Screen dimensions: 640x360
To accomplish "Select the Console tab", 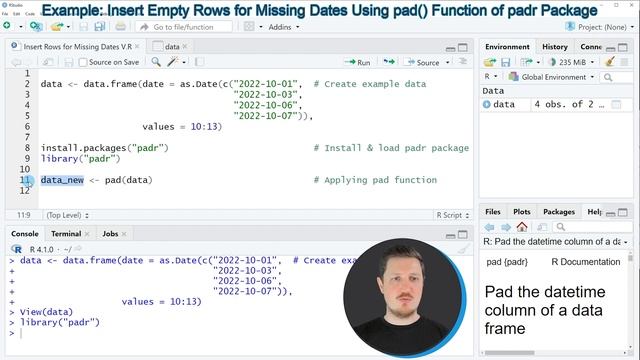I will coord(24,234).
